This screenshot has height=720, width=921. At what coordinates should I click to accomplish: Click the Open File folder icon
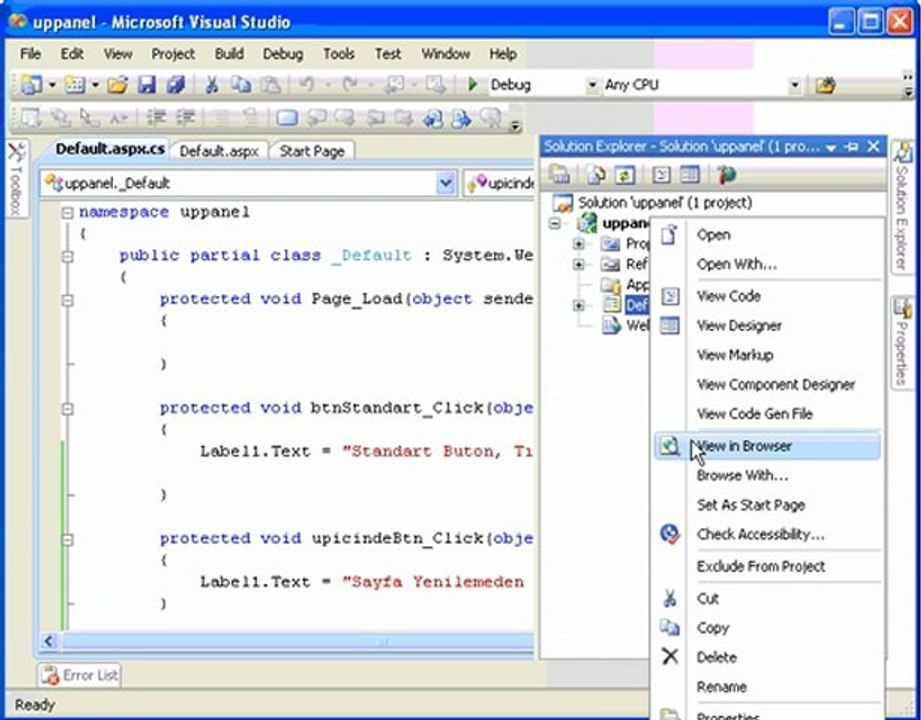tap(117, 85)
